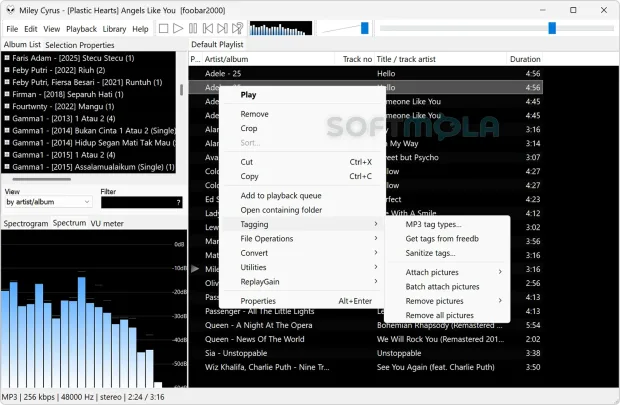Click the random playback button
This screenshot has height=405, width=620.
pyautogui.click(x=237, y=28)
